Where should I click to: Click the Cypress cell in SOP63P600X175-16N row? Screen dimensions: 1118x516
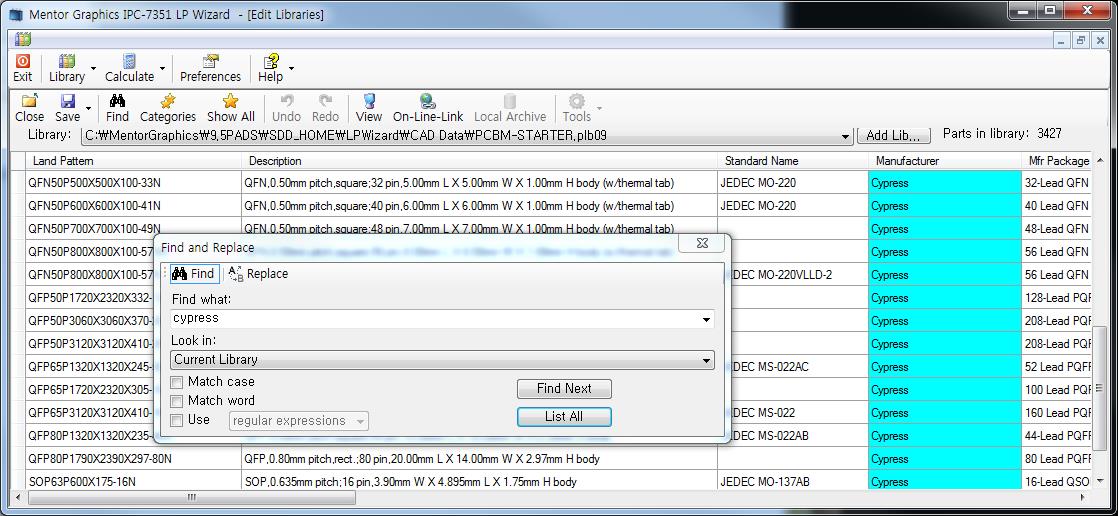[x=945, y=482]
